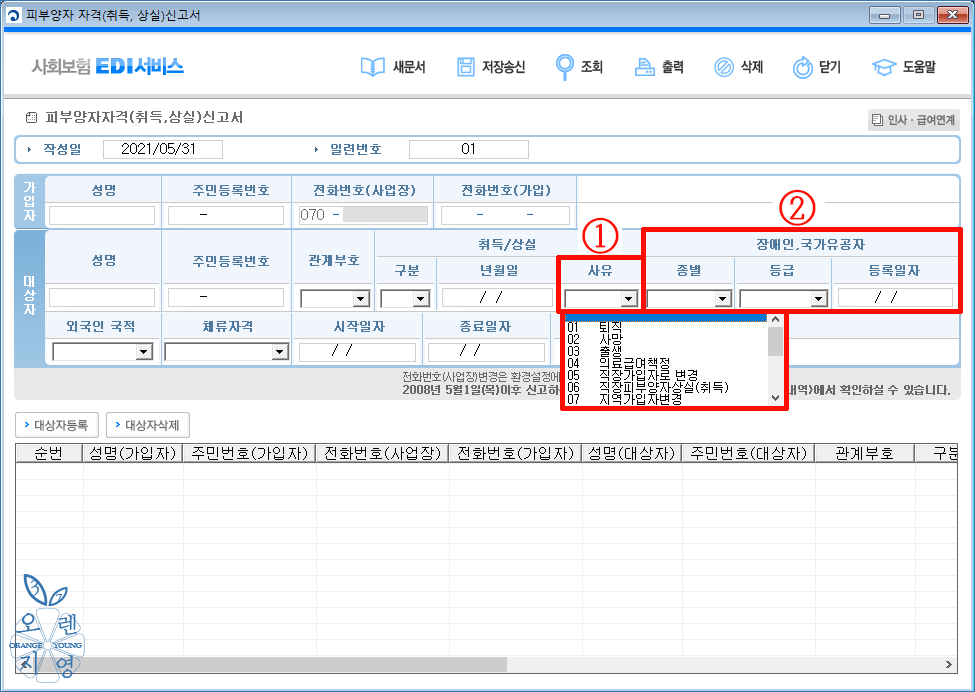Screen dimensions: 975x692
Task: Click the 등록일자 date field
Action: tap(895, 298)
